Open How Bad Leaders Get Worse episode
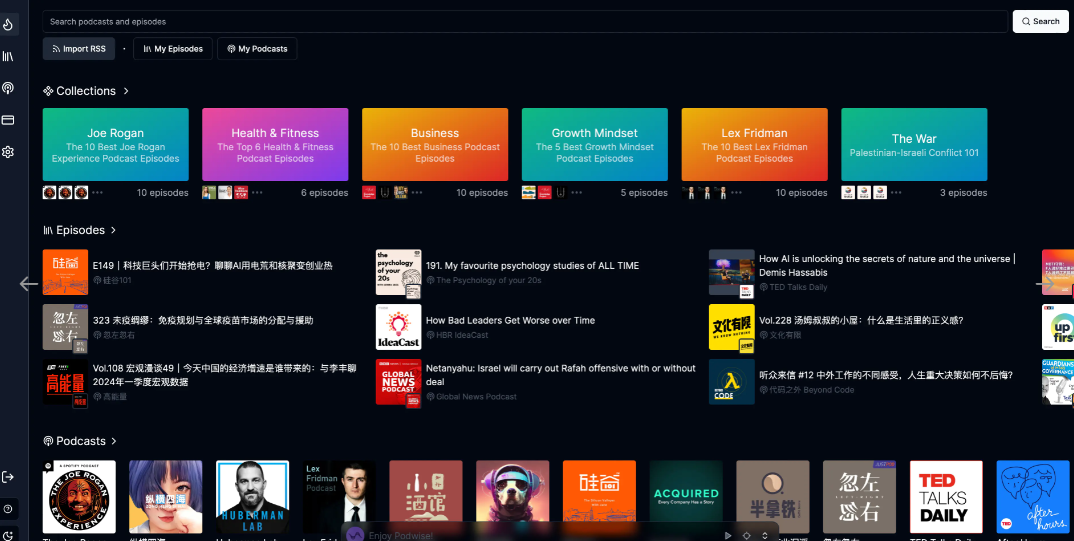This screenshot has height=541, width=1074. [510, 320]
